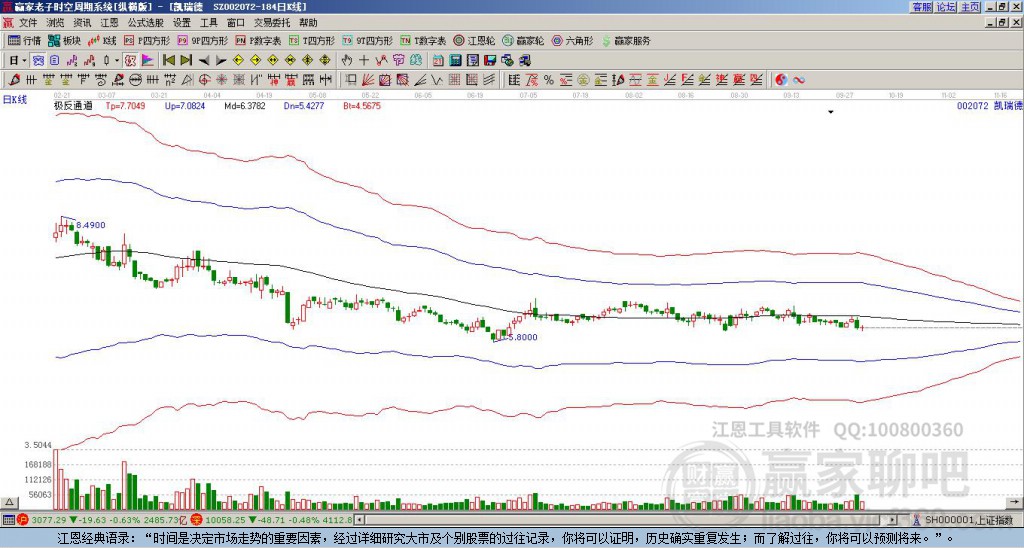Open the calendar date icon

pos(438,61)
